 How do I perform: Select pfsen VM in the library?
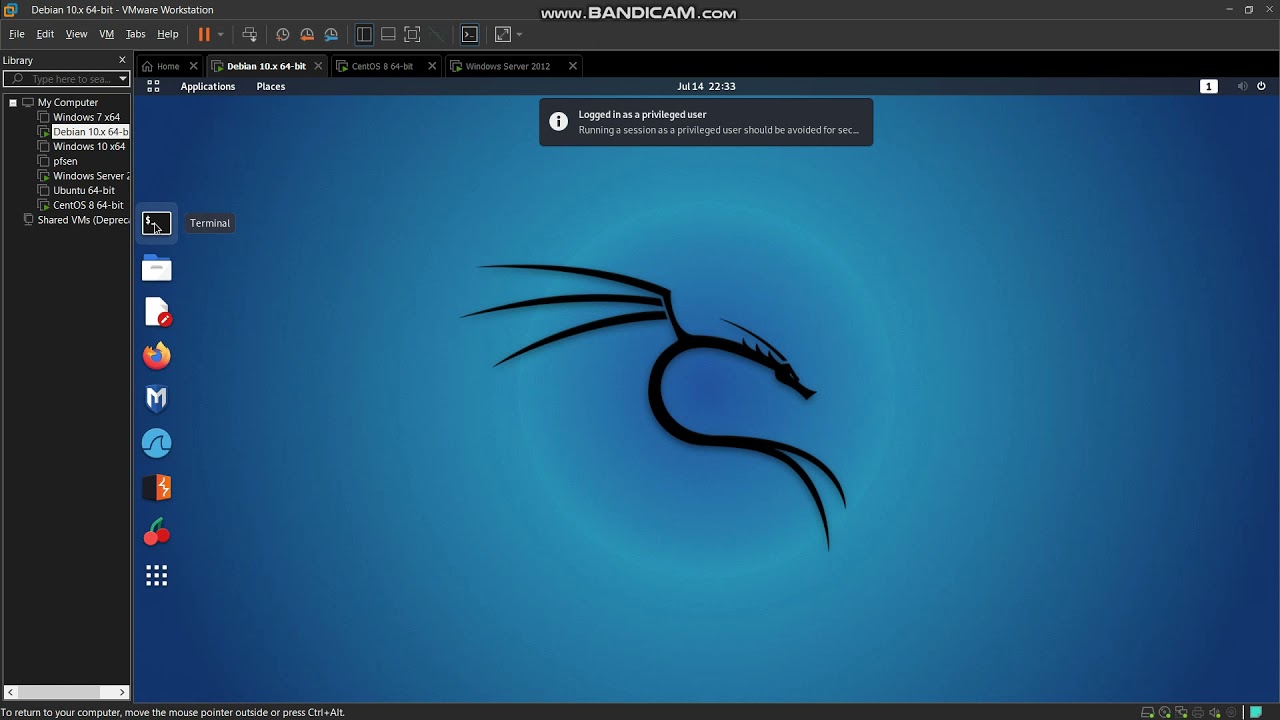click(x=65, y=161)
